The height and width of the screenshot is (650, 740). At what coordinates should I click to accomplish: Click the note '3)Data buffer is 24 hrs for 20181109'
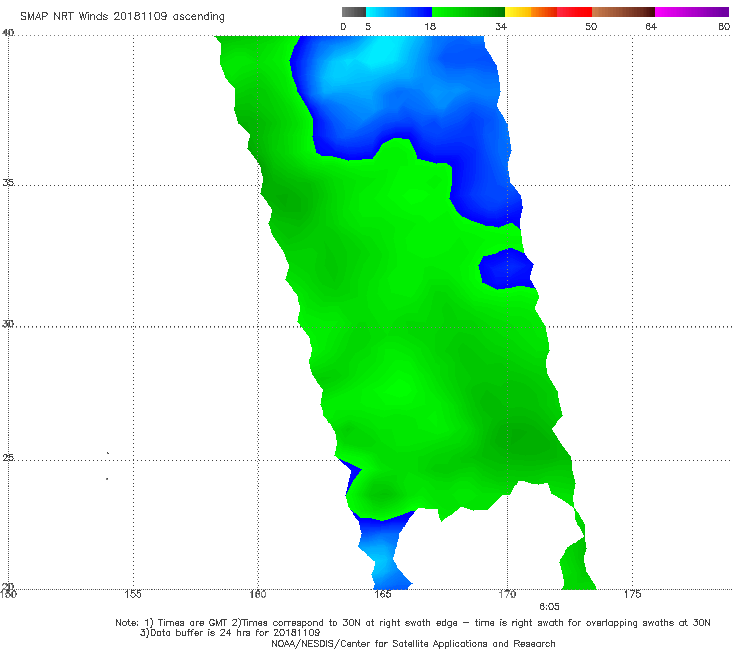[230, 633]
